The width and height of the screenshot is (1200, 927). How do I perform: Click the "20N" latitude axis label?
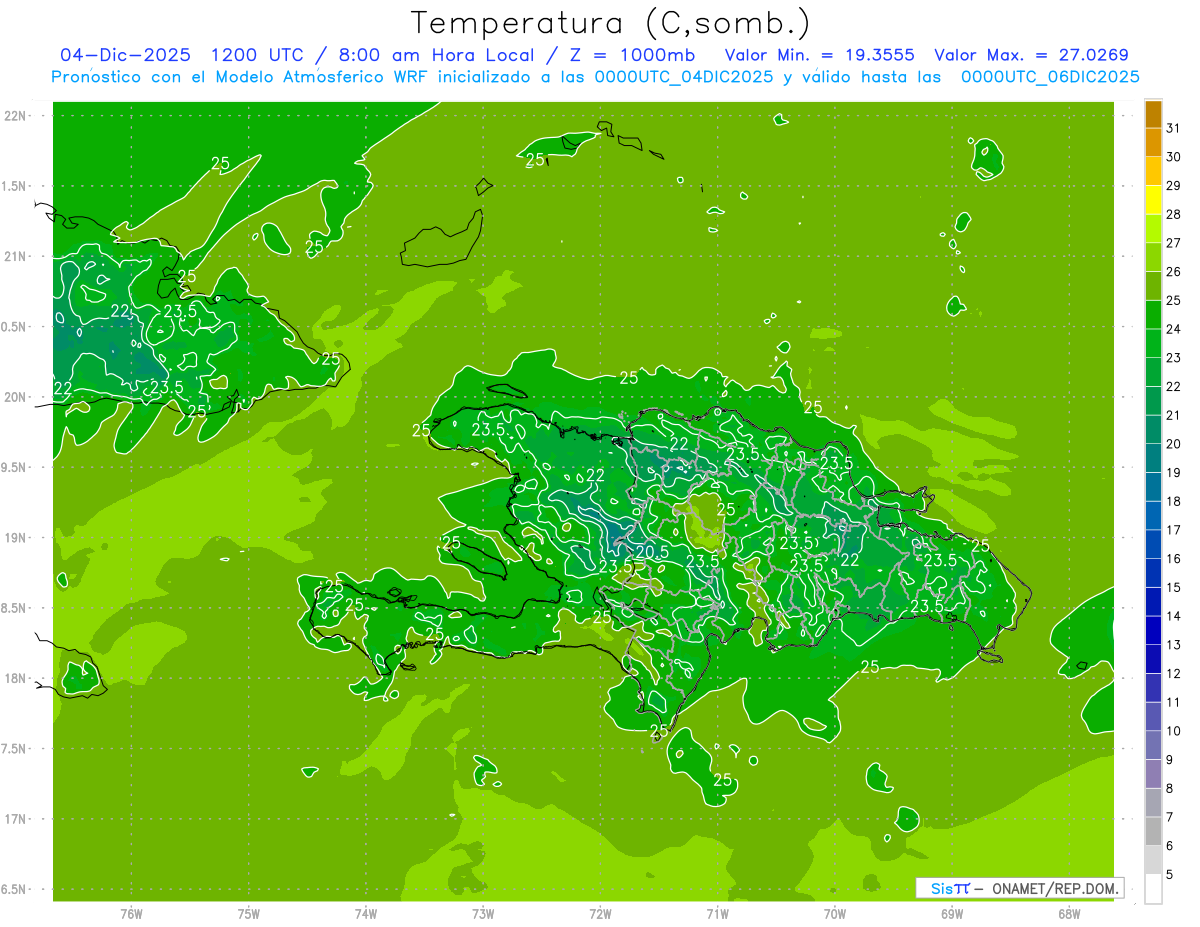[15, 397]
